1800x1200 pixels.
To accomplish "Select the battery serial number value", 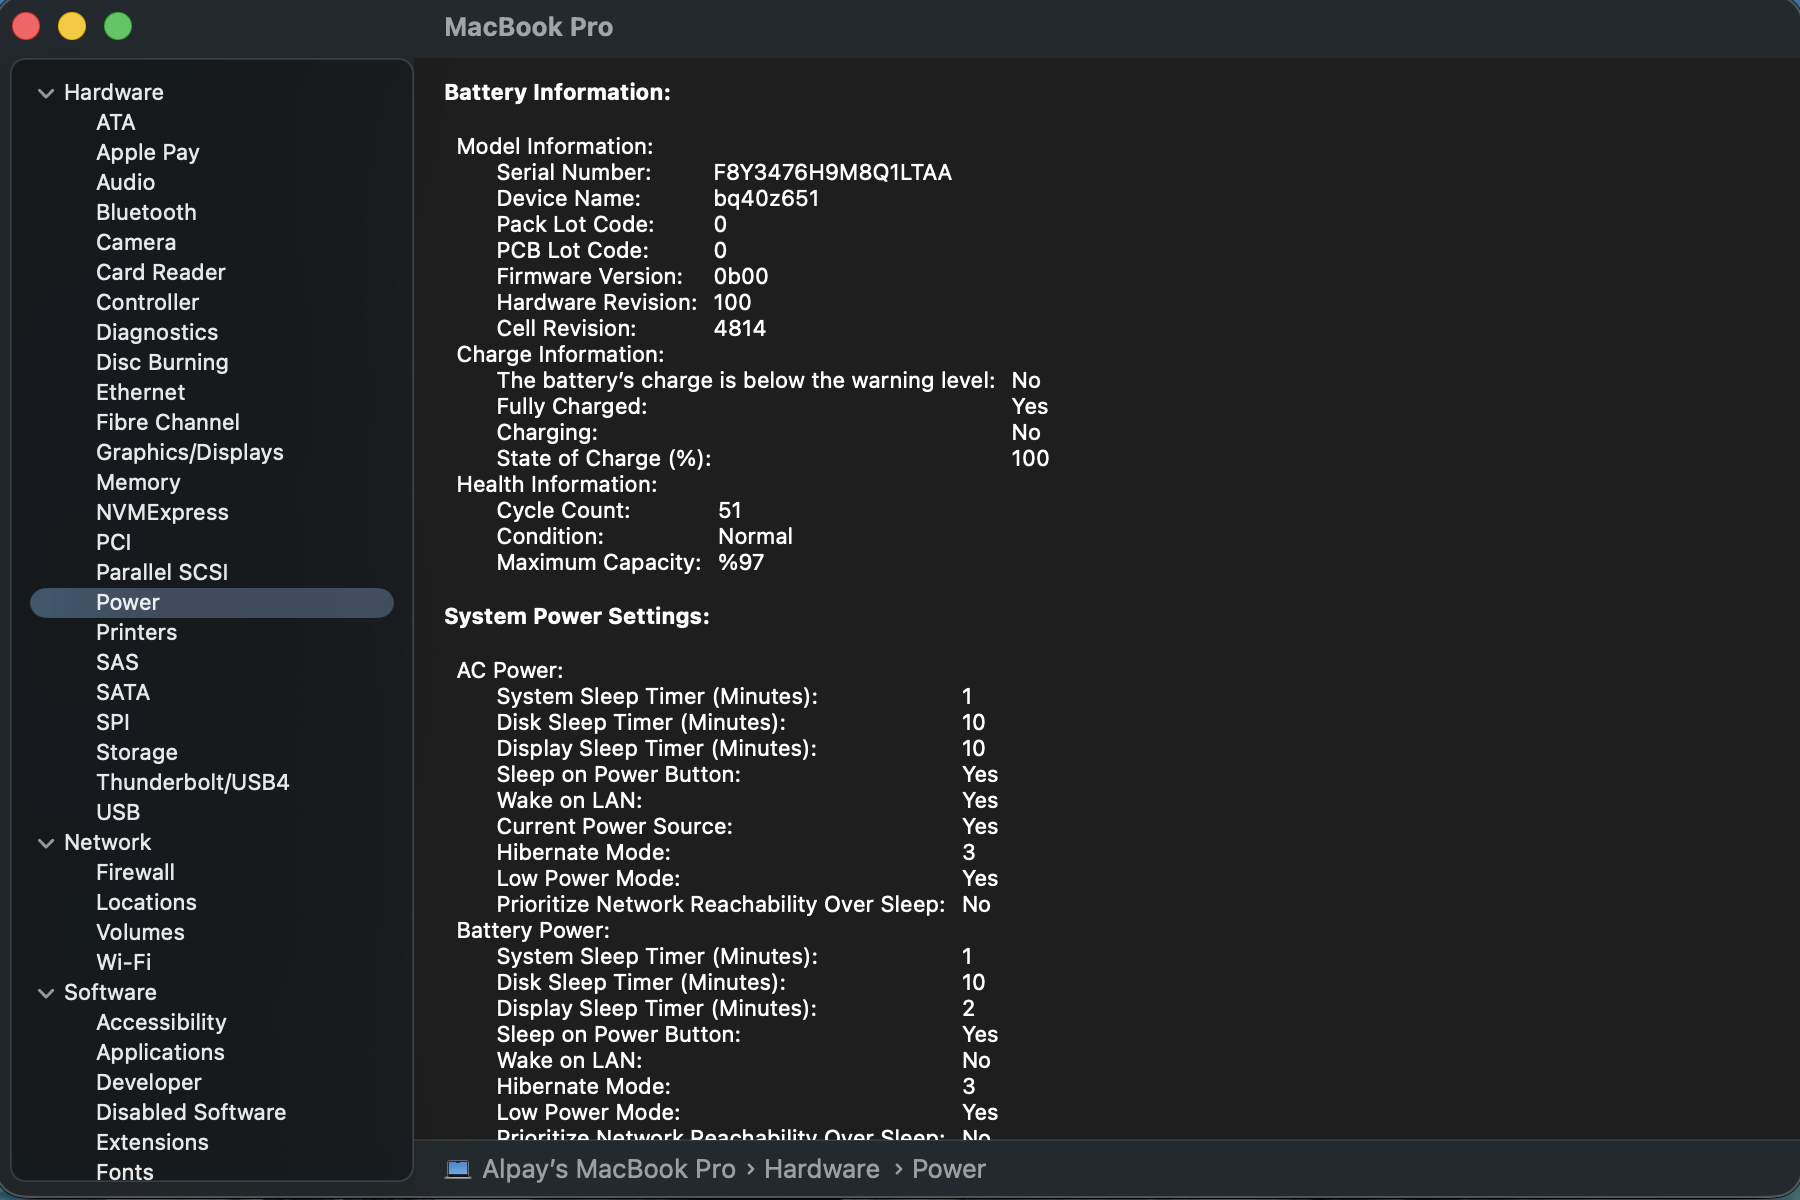I will (x=832, y=172).
